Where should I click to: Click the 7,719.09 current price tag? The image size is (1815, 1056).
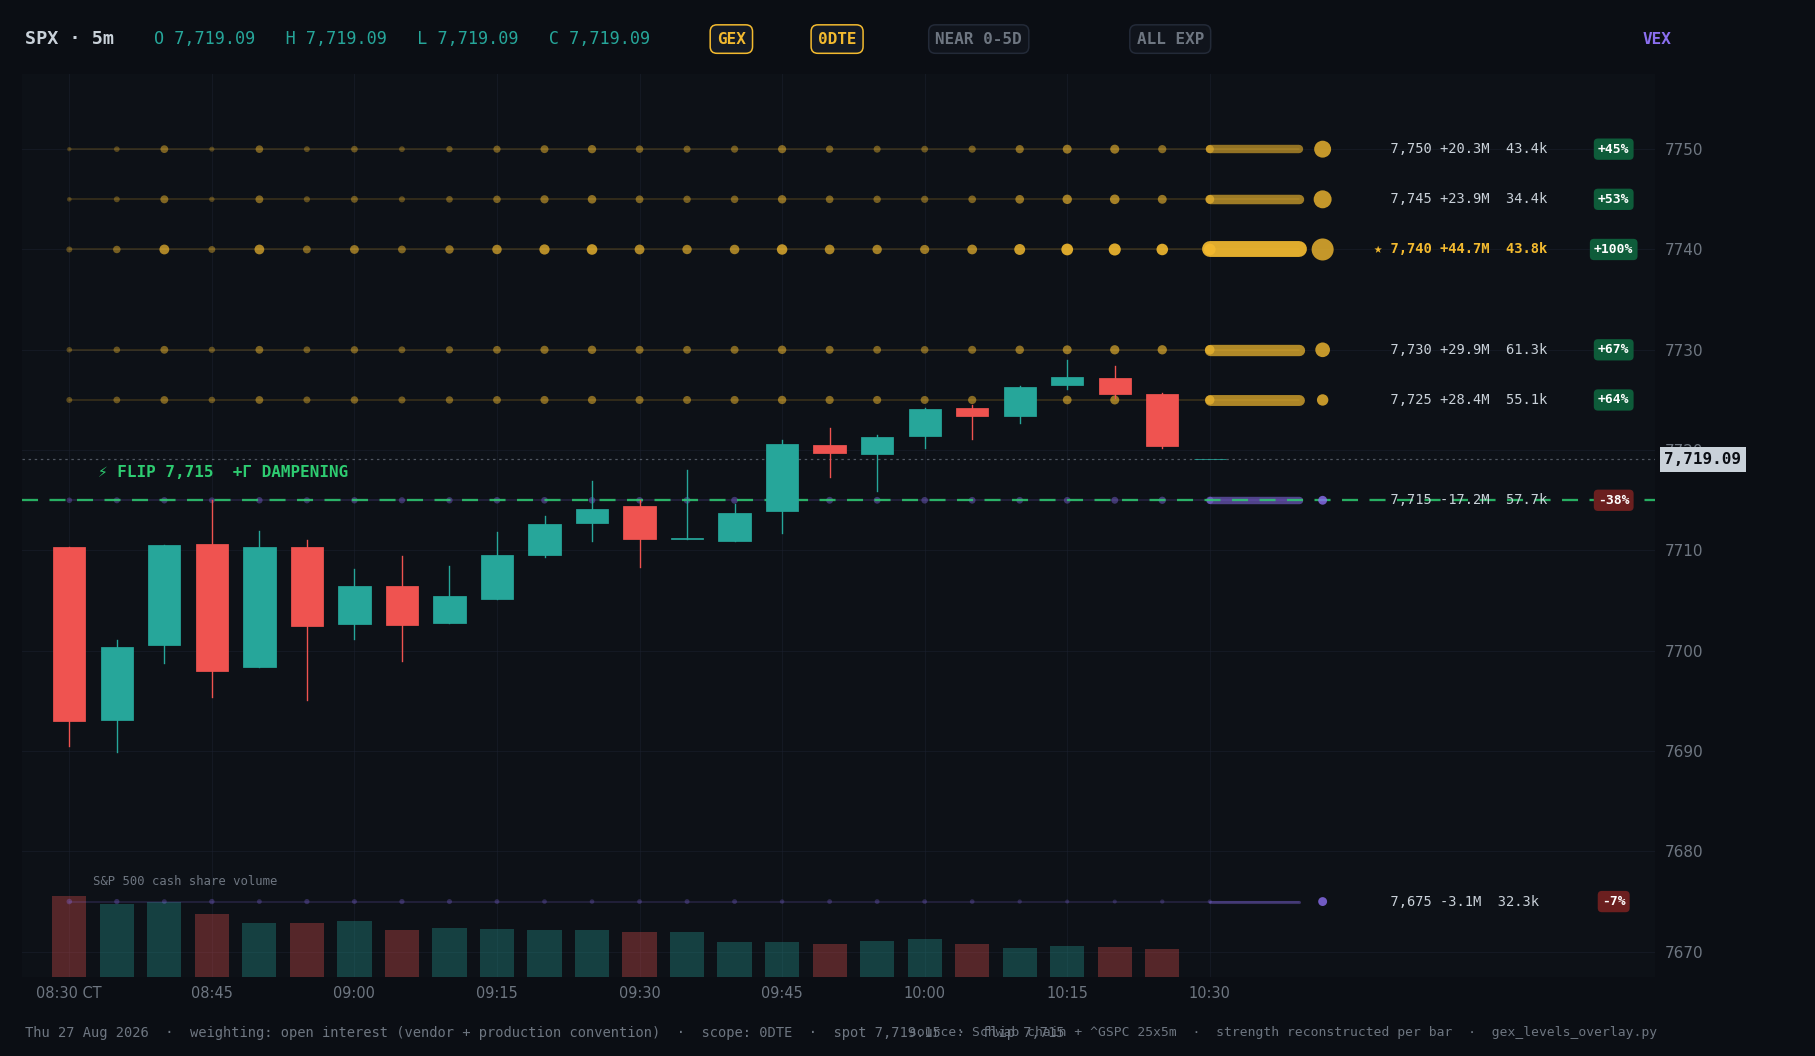click(x=1702, y=459)
